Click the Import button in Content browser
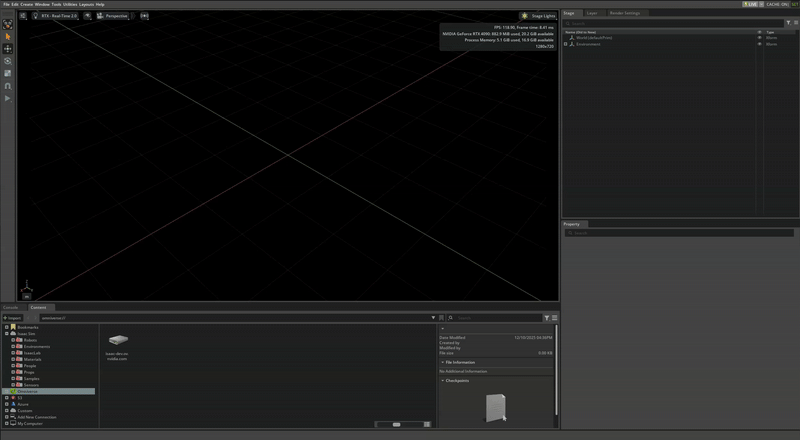Viewport: 800px width, 440px height. point(13,317)
